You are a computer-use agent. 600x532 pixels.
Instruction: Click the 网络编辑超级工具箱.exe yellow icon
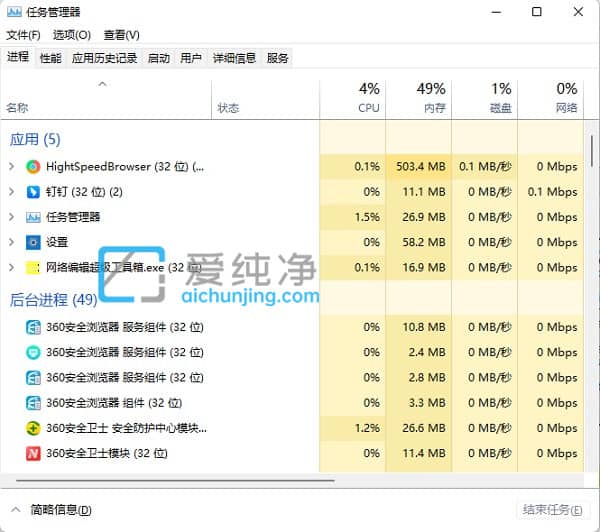(x=33, y=268)
